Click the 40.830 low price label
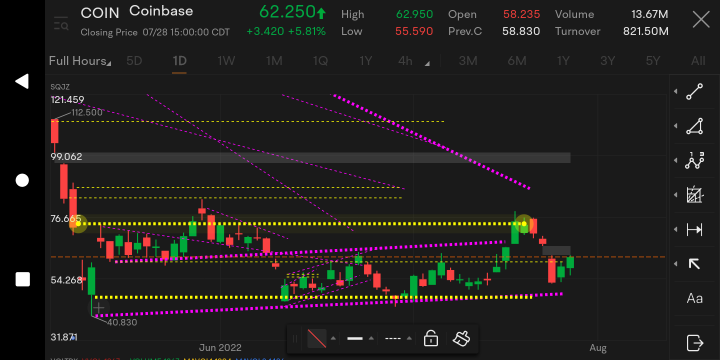This screenshot has height=360, width=720. point(122,322)
